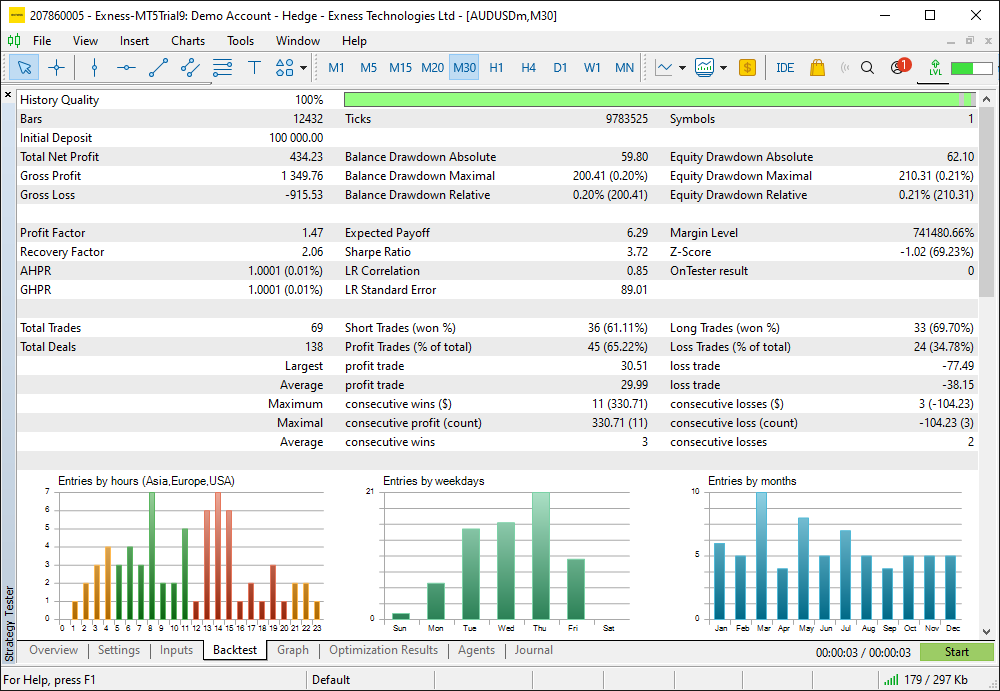Click the LVL virtual hosting icon

pyautogui.click(x=935, y=67)
